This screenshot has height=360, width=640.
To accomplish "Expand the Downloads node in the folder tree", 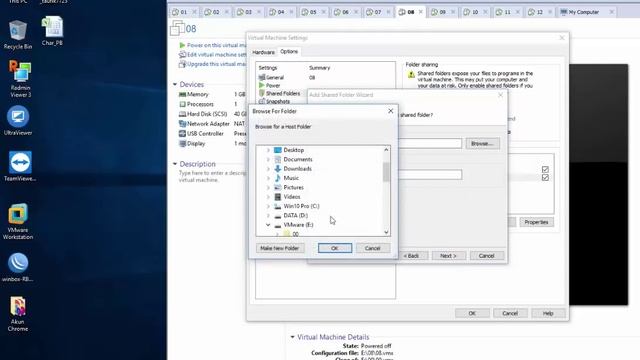I will [x=268, y=169].
